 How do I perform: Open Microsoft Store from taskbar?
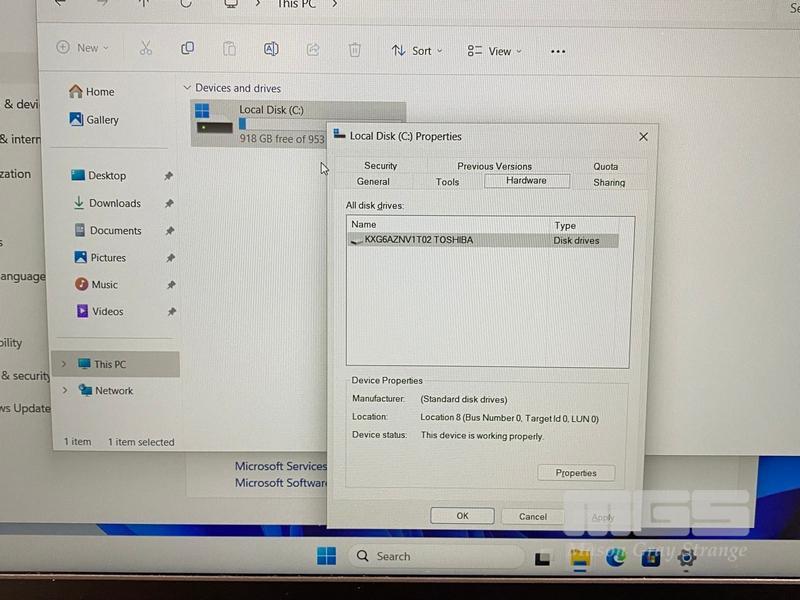(651, 558)
